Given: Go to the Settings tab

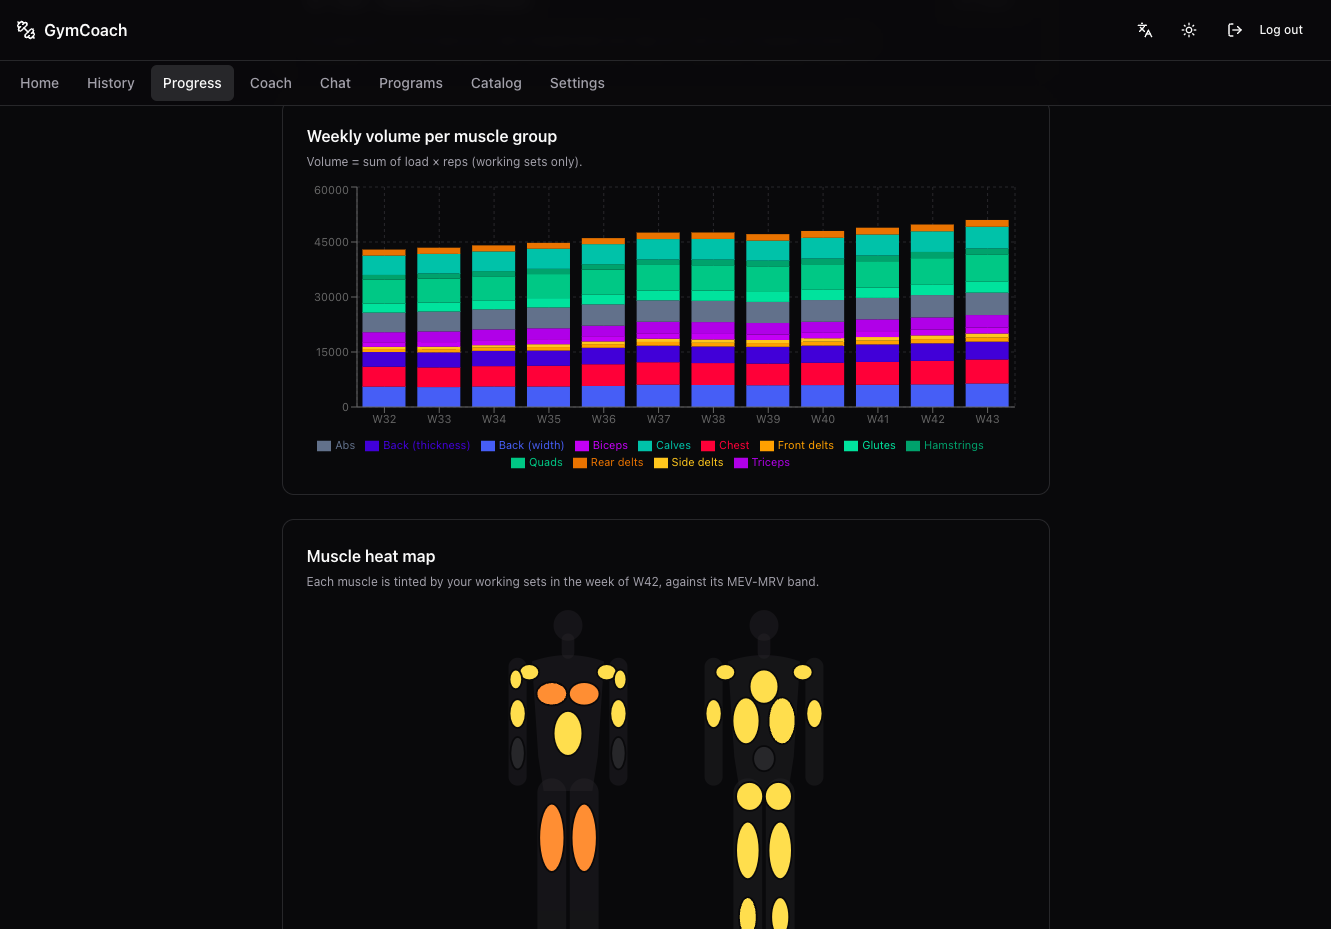Looking at the screenshot, I should pyautogui.click(x=577, y=83).
